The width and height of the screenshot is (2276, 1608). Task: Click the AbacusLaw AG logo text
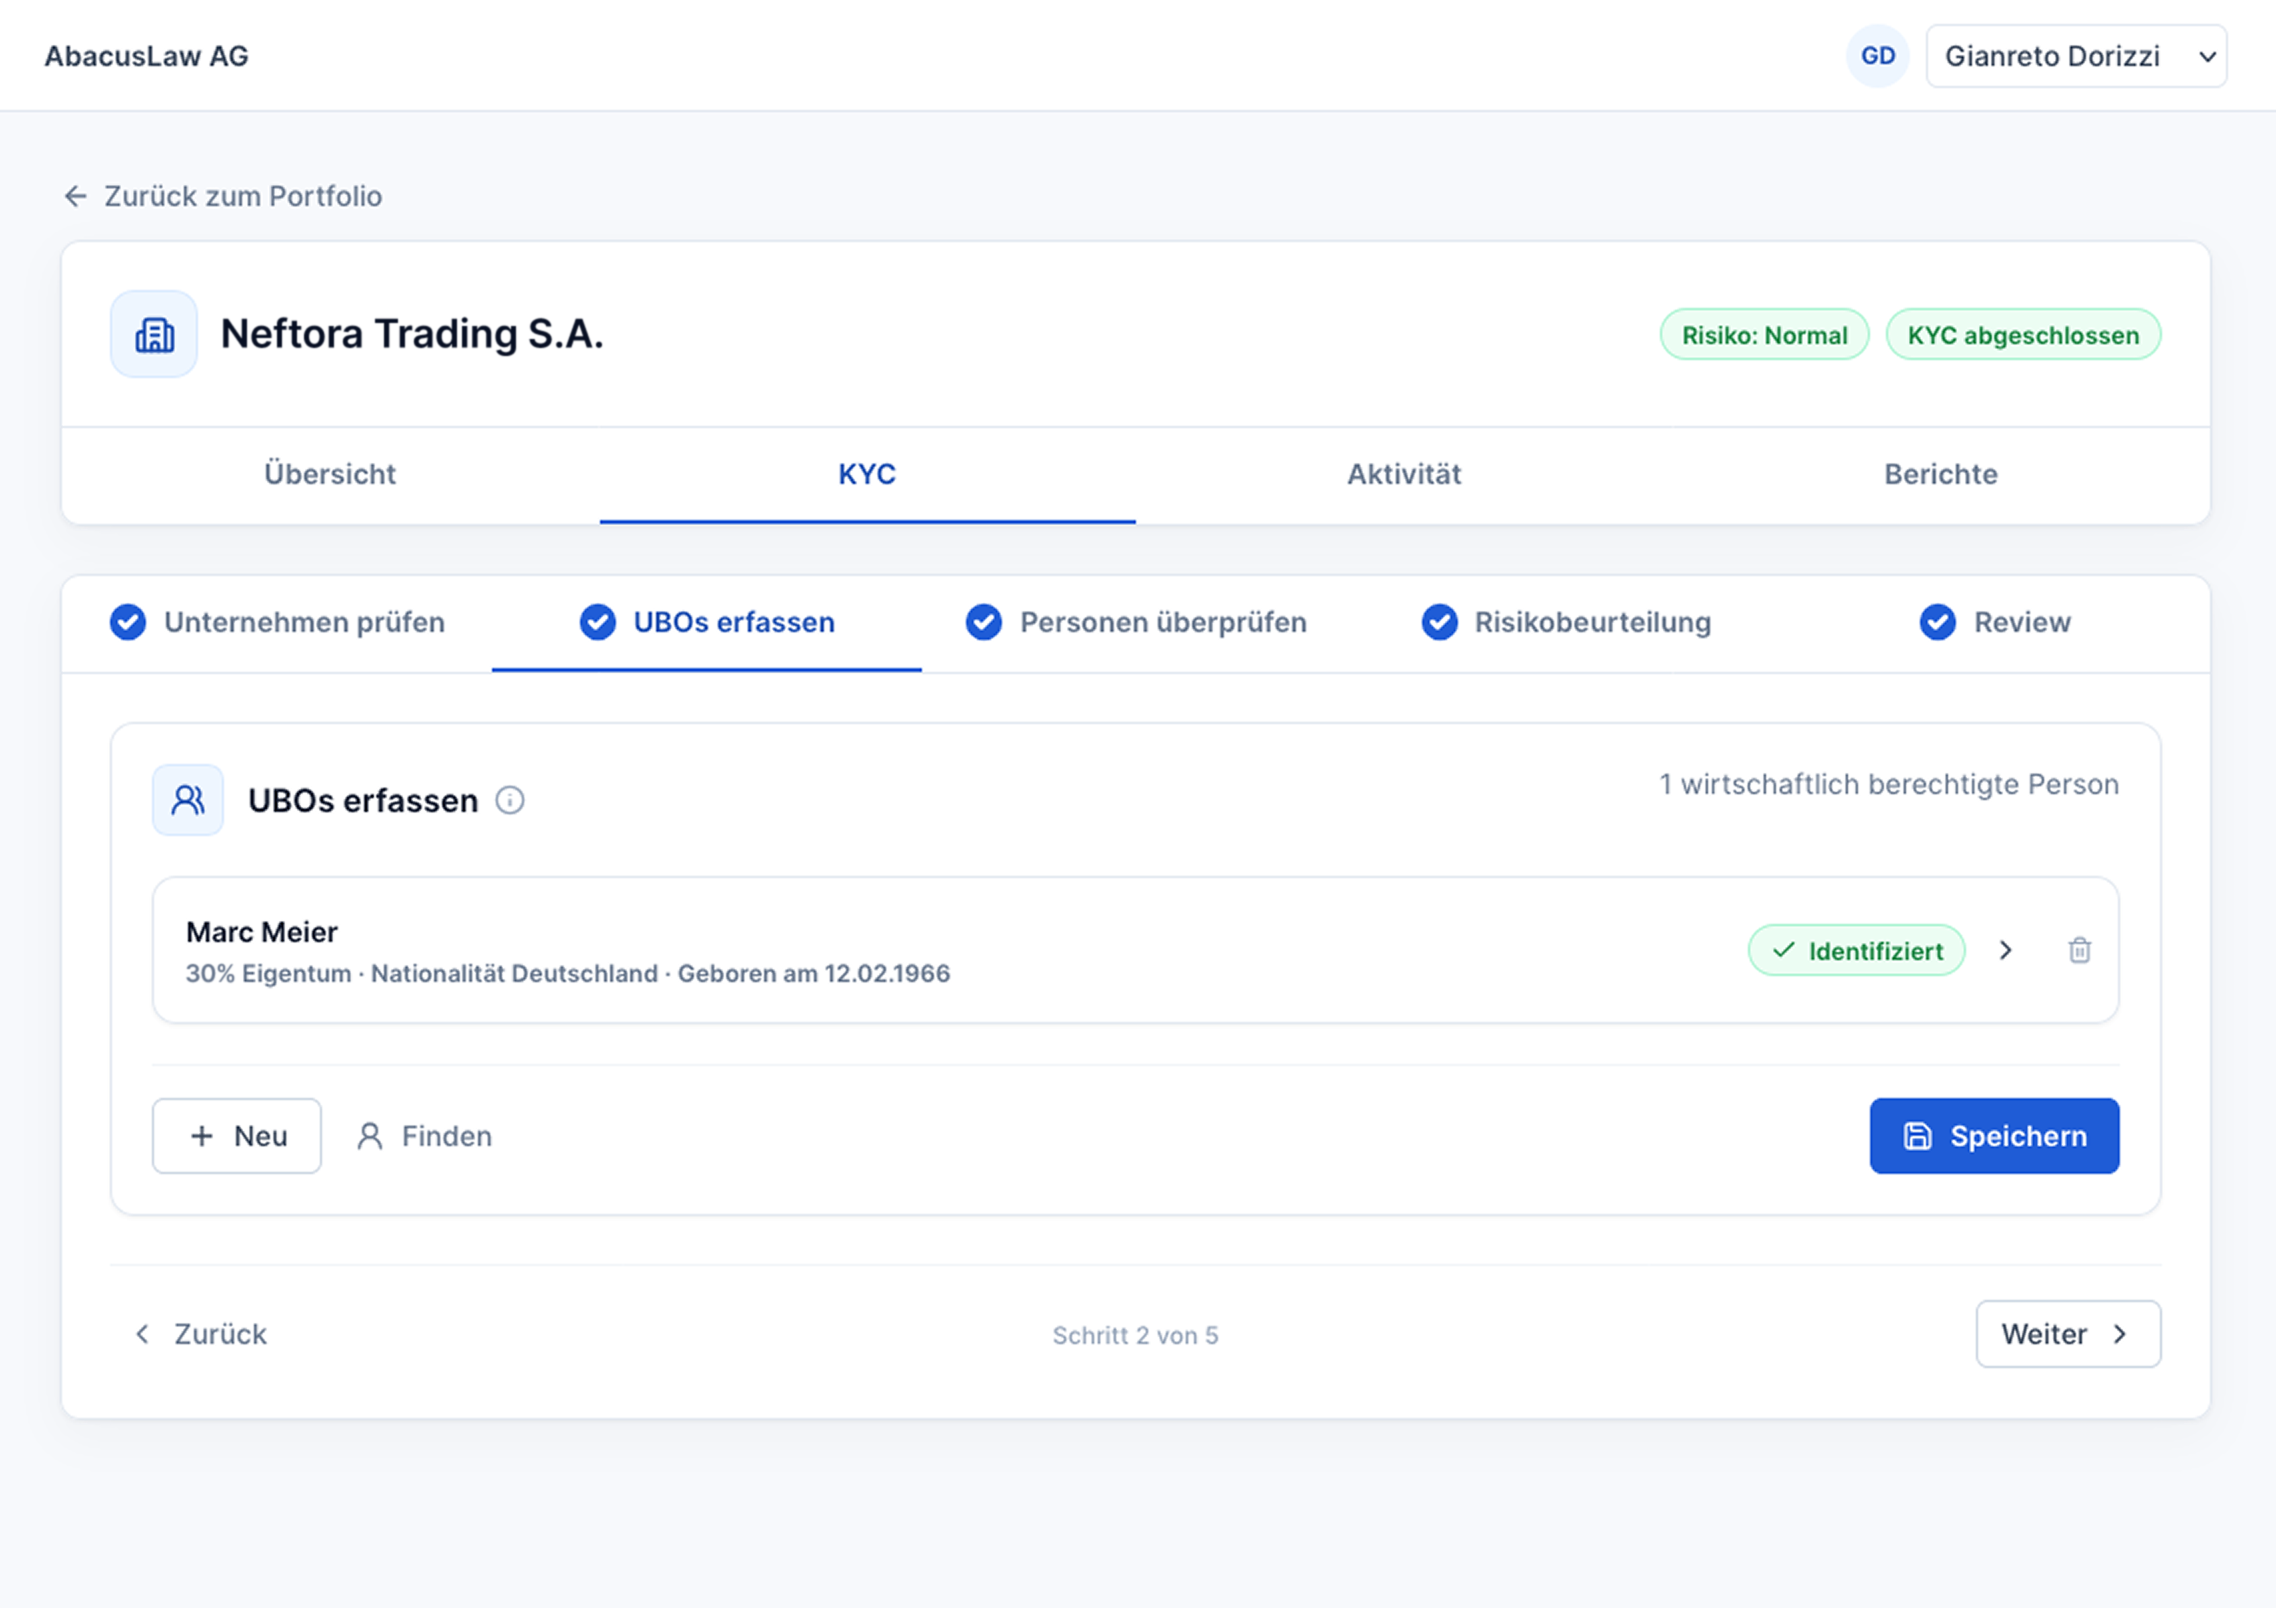pyautogui.click(x=146, y=56)
